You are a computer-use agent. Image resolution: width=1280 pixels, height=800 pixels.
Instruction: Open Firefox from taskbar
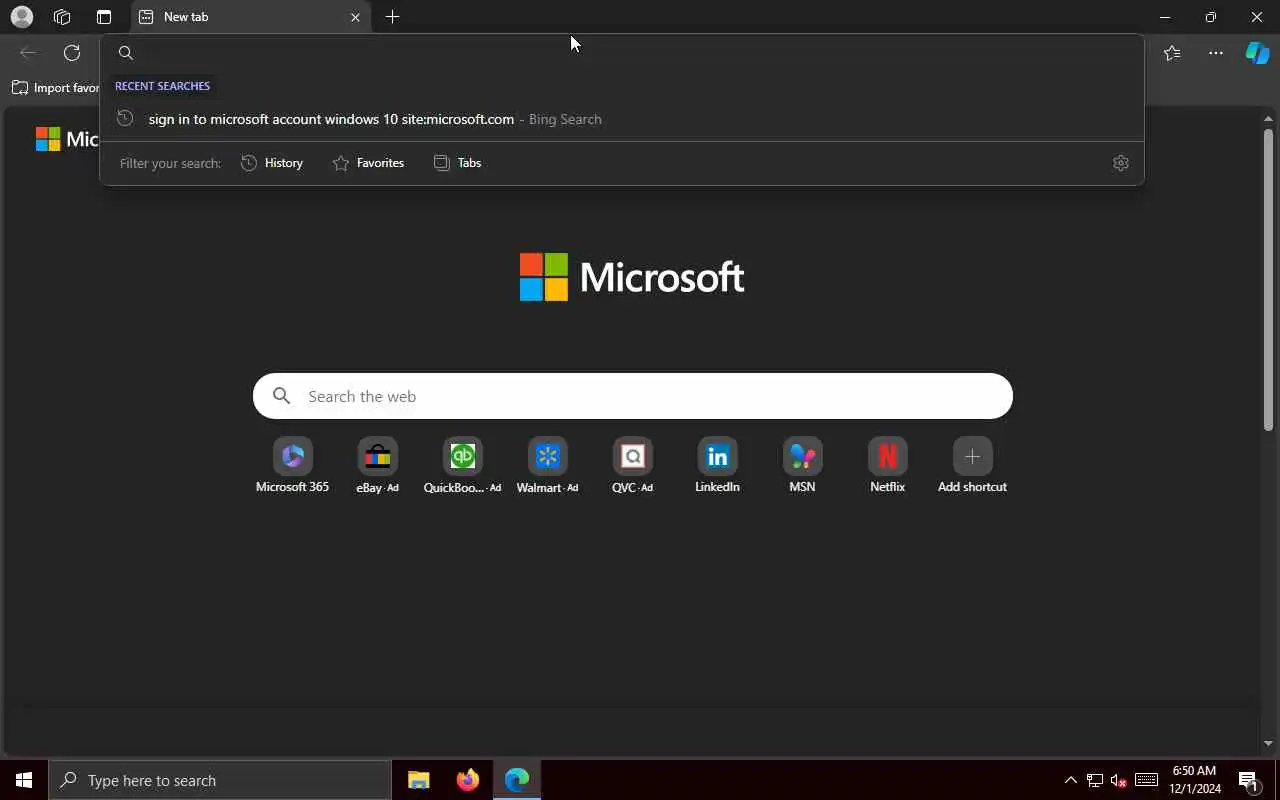coord(468,780)
